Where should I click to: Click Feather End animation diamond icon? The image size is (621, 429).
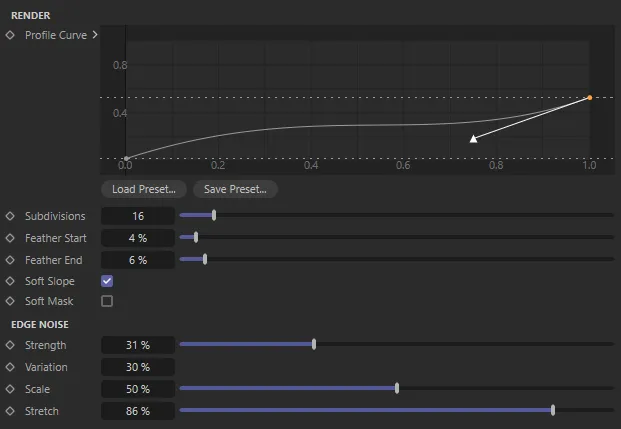coord(10,260)
